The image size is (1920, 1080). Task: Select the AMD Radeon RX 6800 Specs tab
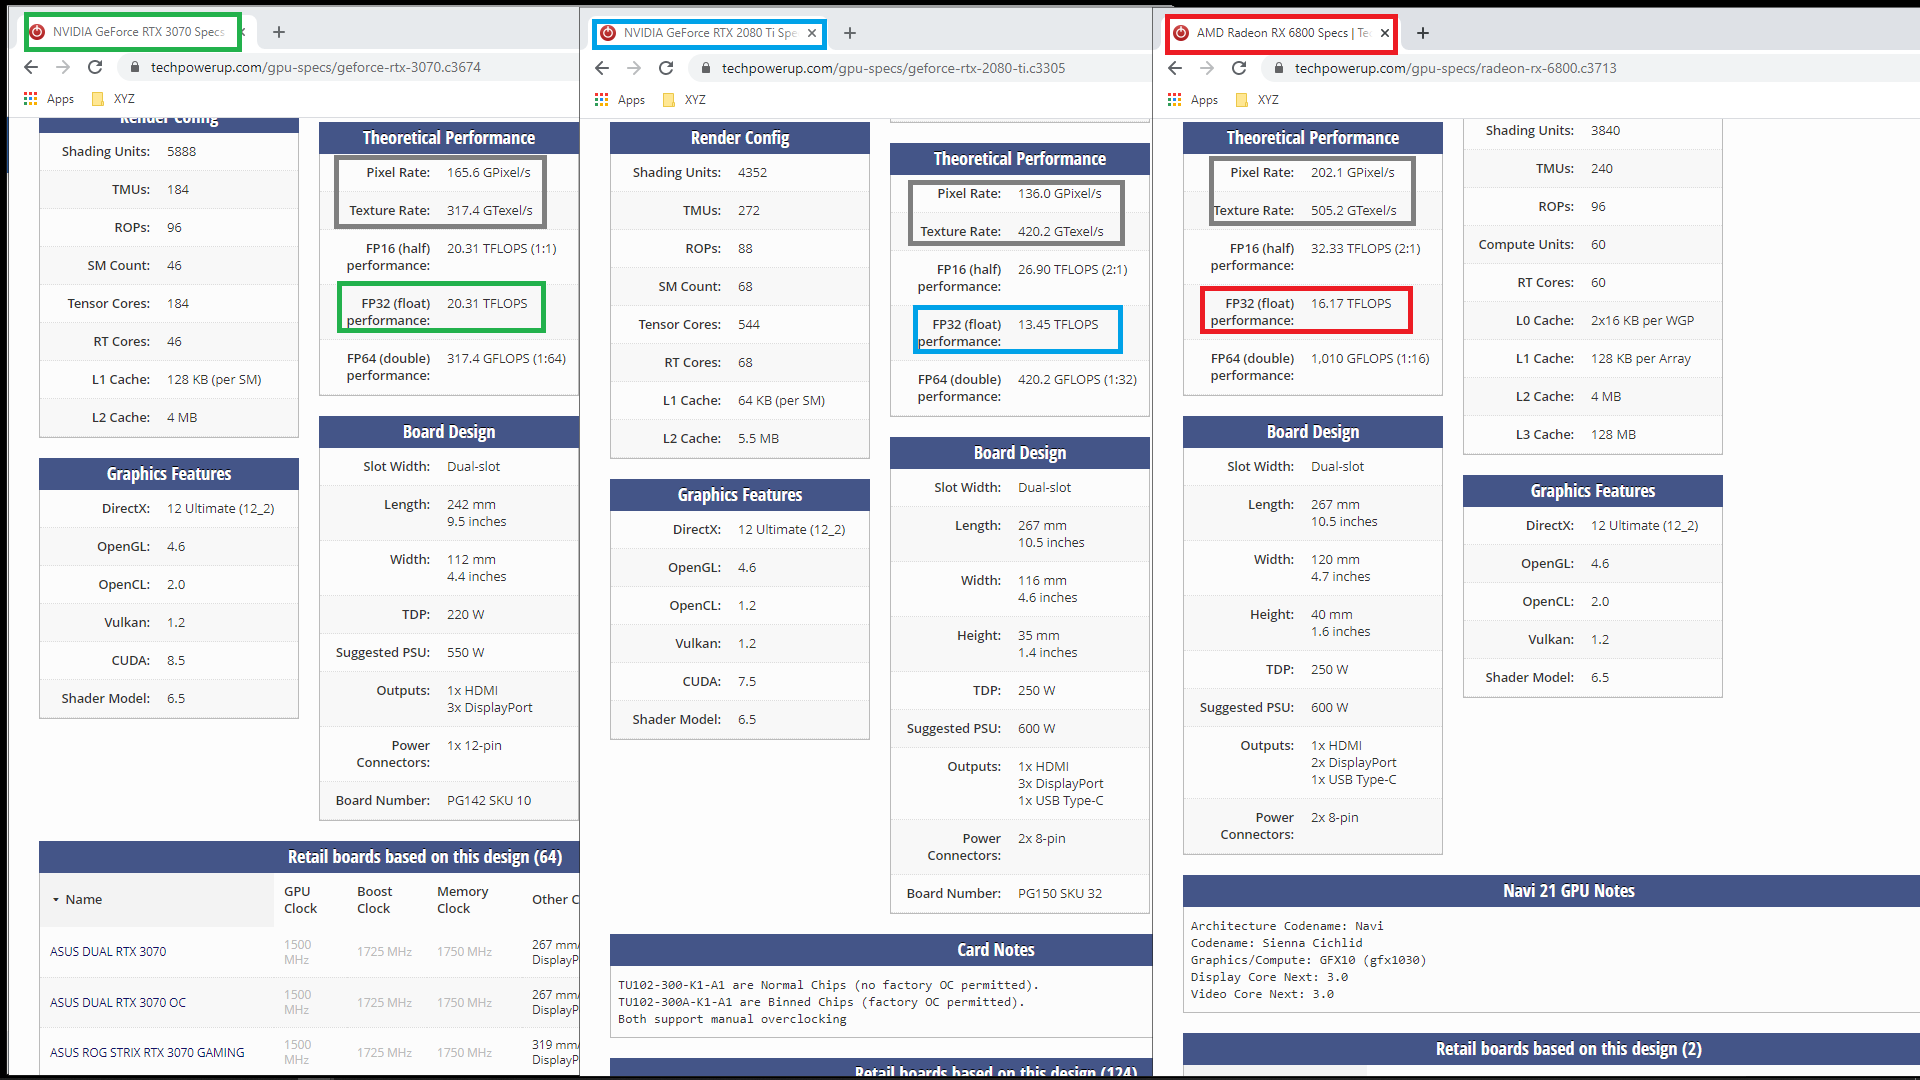pyautogui.click(x=1280, y=33)
